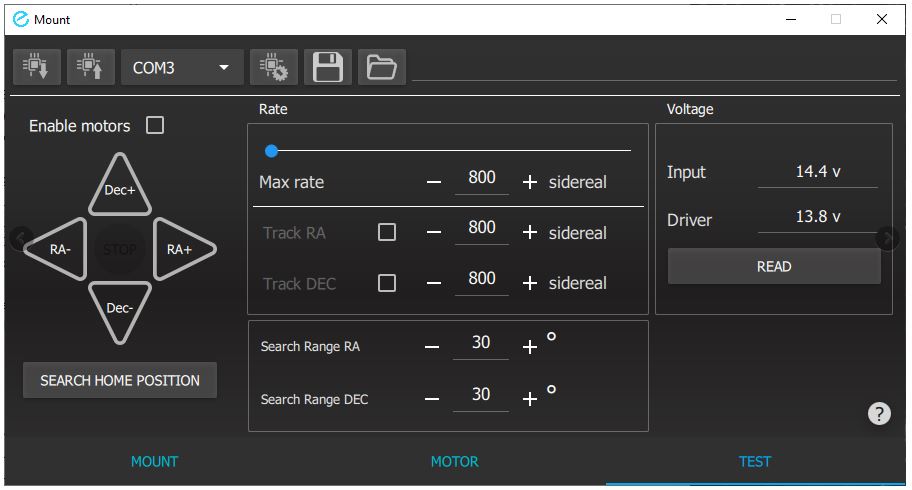Slew mount with RA+ arrow
This screenshot has height=490, width=912.
coord(183,249)
